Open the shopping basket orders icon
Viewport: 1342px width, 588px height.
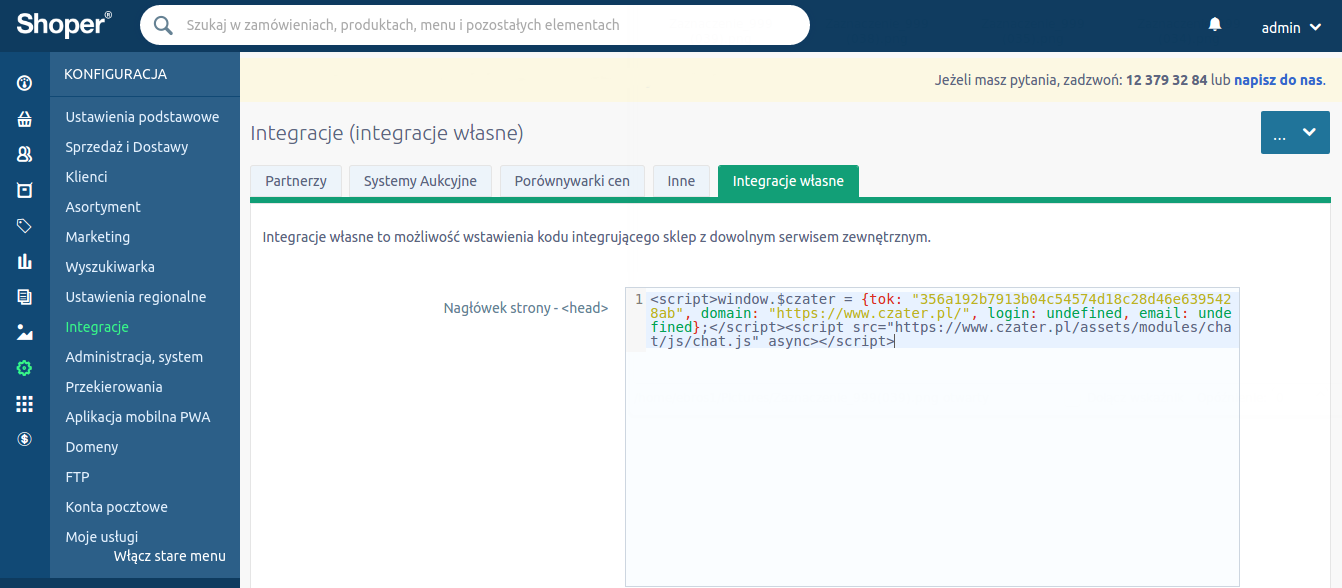tap(25, 119)
